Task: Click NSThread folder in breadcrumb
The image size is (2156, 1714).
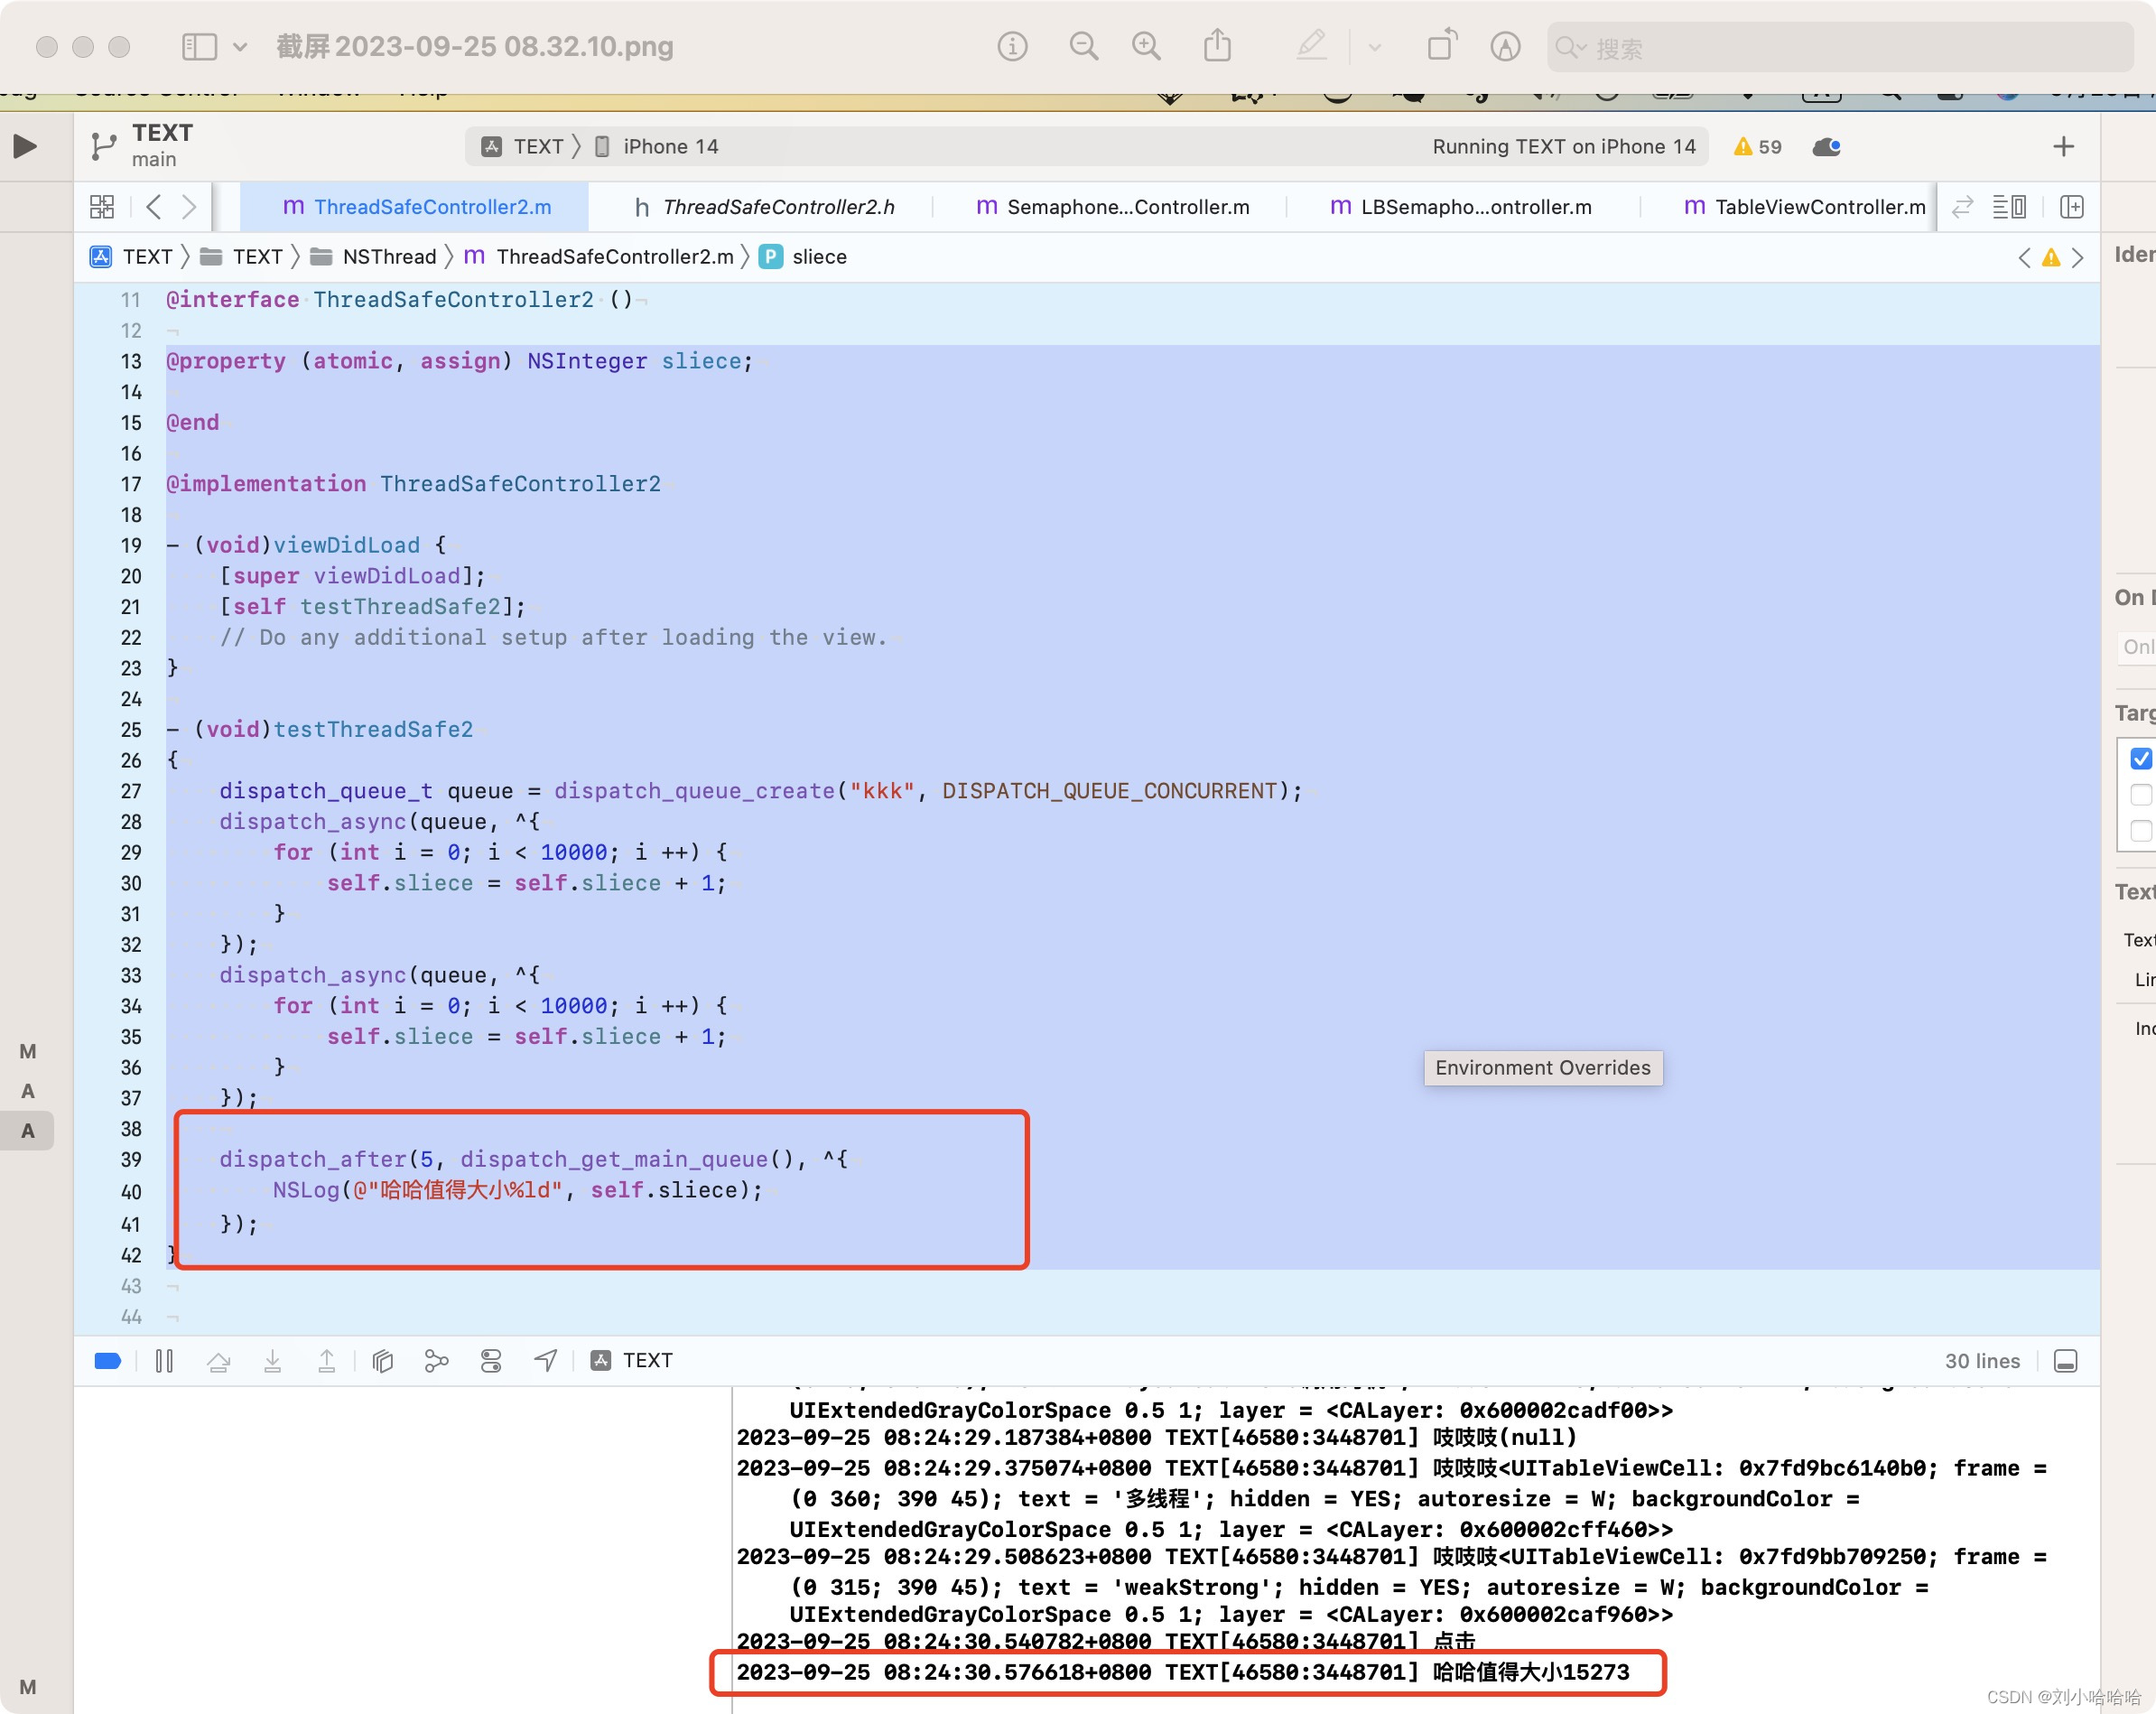Action: 373,257
